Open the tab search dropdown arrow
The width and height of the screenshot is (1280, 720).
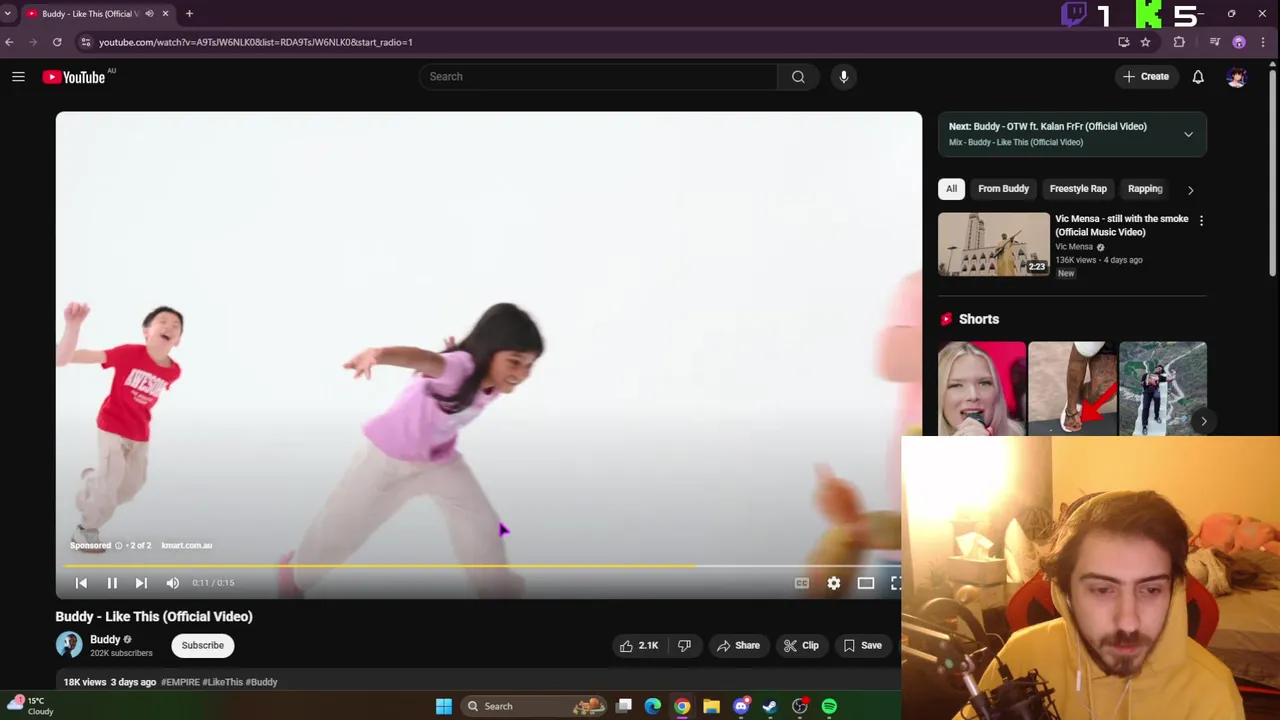click(8, 14)
